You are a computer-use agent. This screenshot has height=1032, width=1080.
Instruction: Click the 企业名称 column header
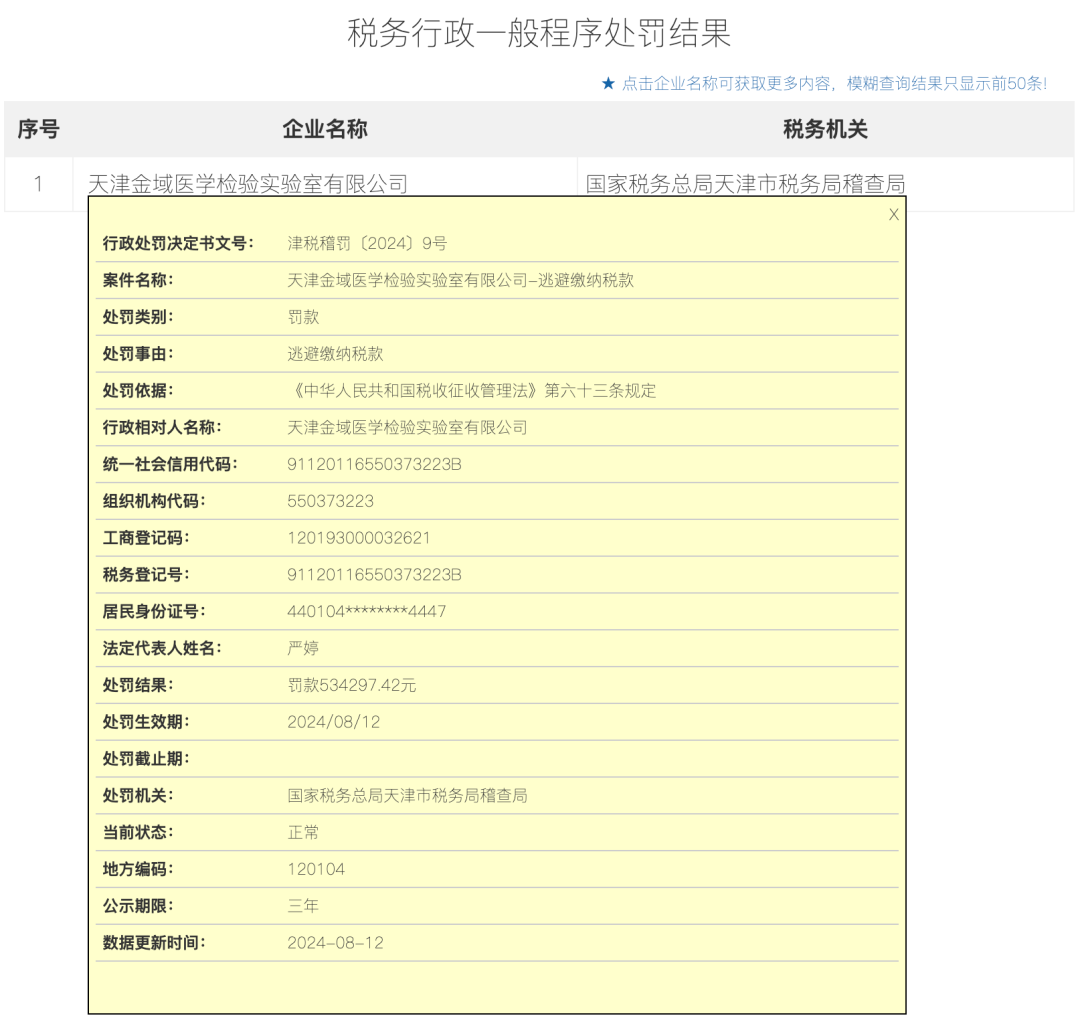325,129
